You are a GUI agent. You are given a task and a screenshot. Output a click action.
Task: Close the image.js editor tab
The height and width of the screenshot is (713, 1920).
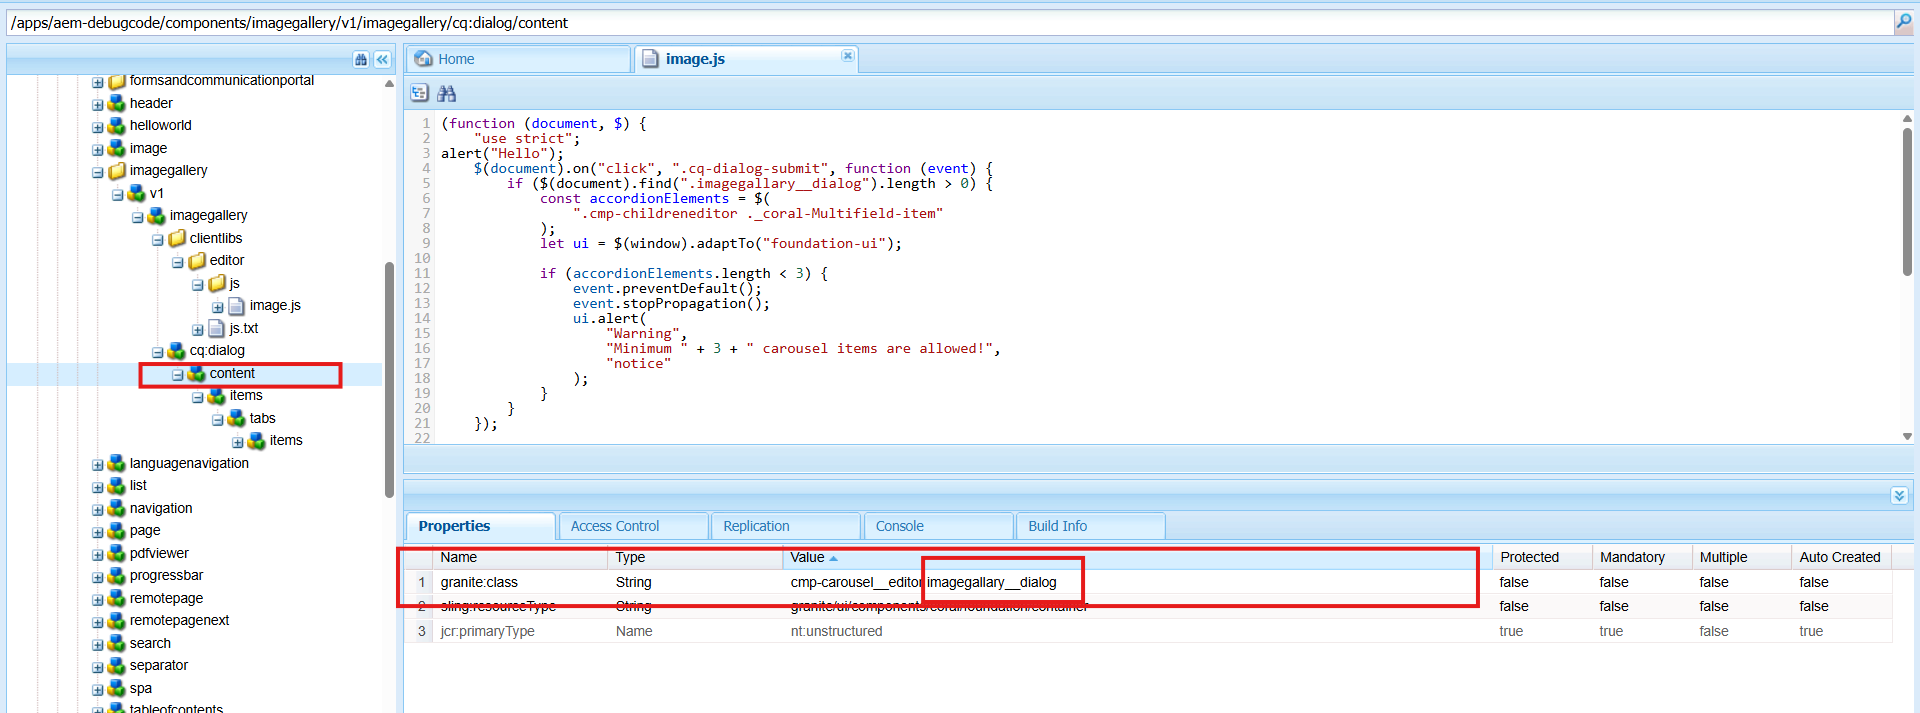847,56
